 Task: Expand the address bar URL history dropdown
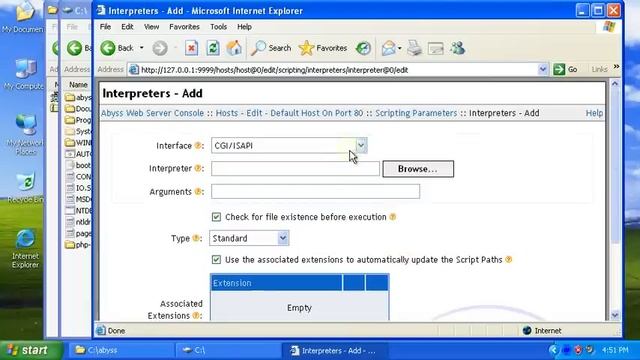[x=542, y=69]
